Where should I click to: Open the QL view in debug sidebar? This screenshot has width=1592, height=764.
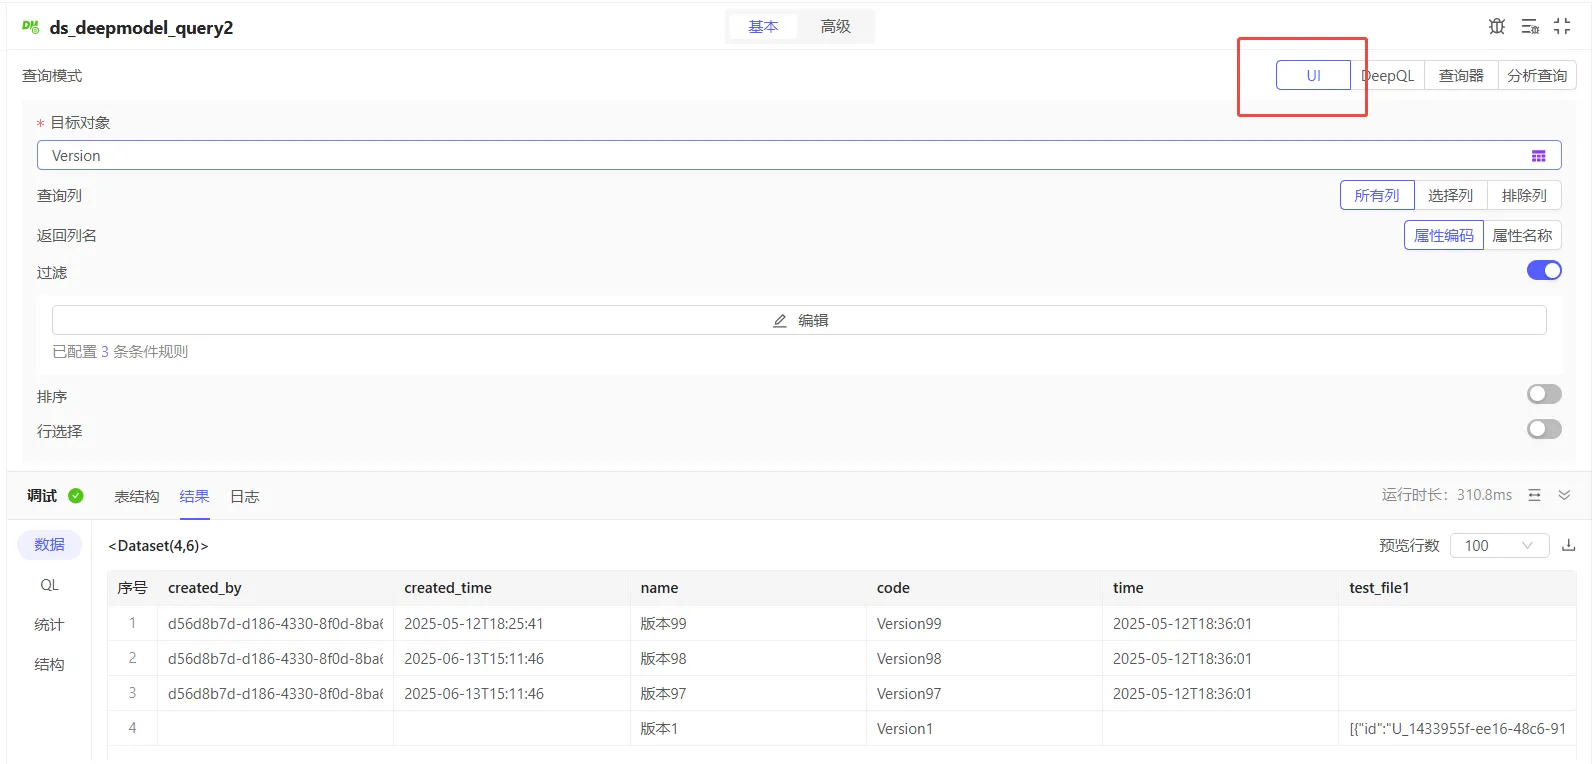49,585
